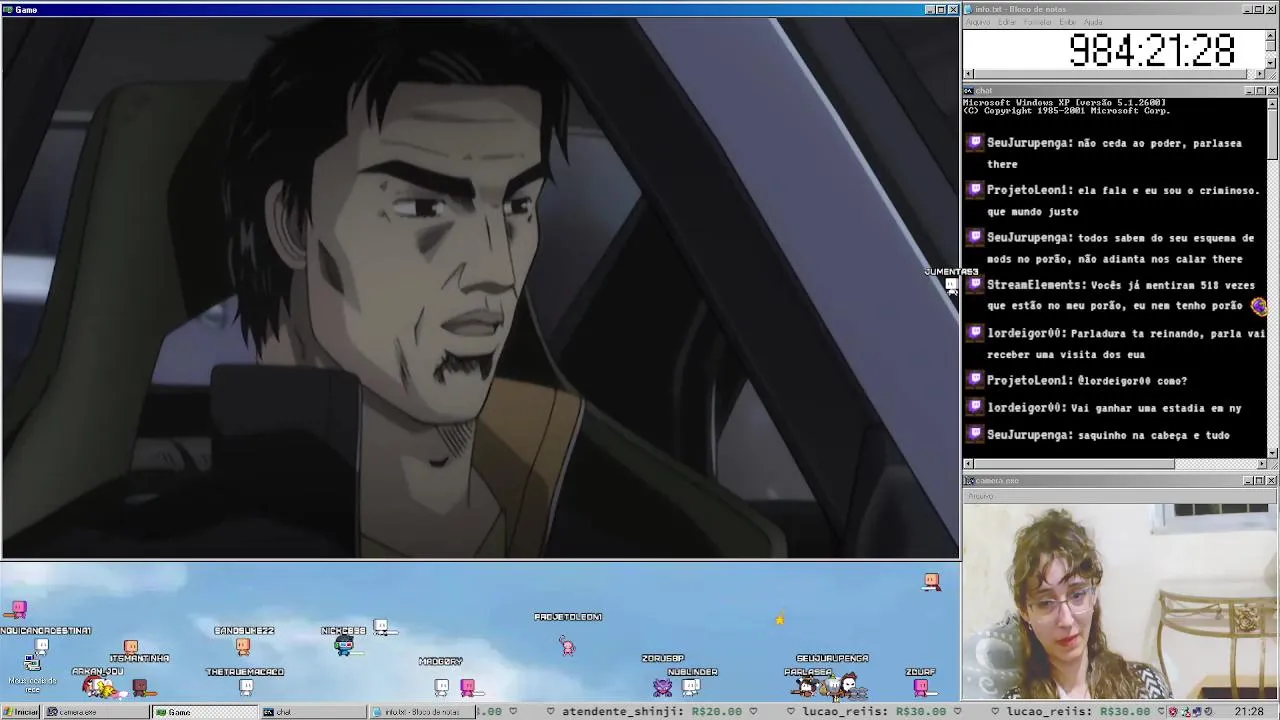This screenshot has width=1280, height=720.
Task: Click the webcam video feed
Action: coord(1121,601)
